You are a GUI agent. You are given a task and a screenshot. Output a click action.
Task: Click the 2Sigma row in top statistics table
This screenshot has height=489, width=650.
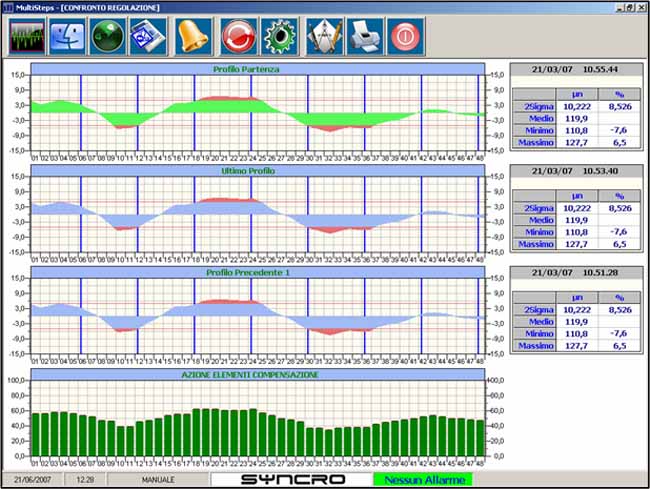533,105
